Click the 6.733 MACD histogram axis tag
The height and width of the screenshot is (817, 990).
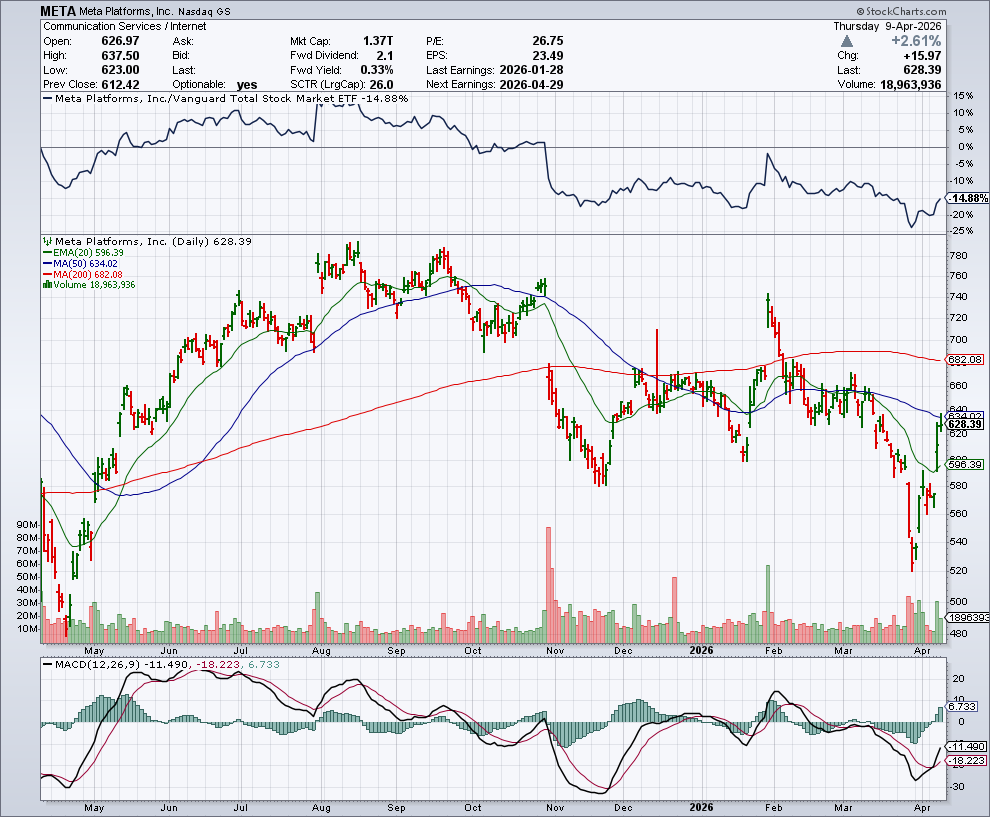tap(963, 707)
